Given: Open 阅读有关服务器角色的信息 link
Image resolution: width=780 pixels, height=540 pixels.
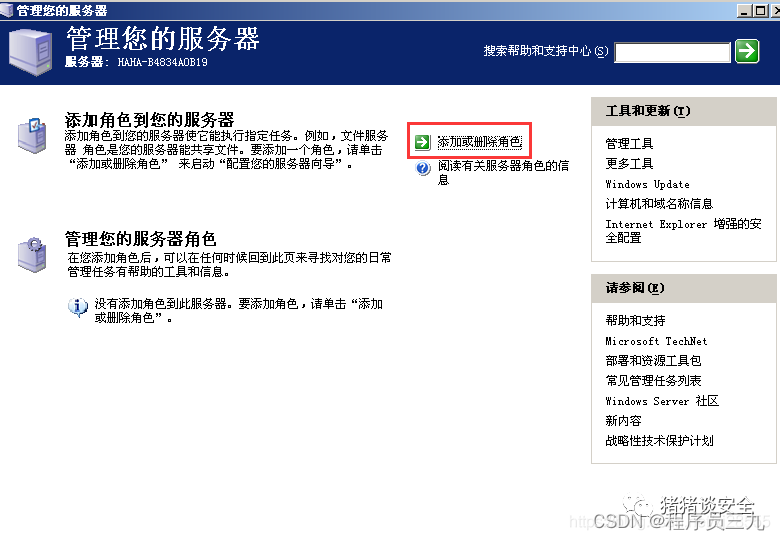Looking at the screenshot, I should [x=503, y=172].
